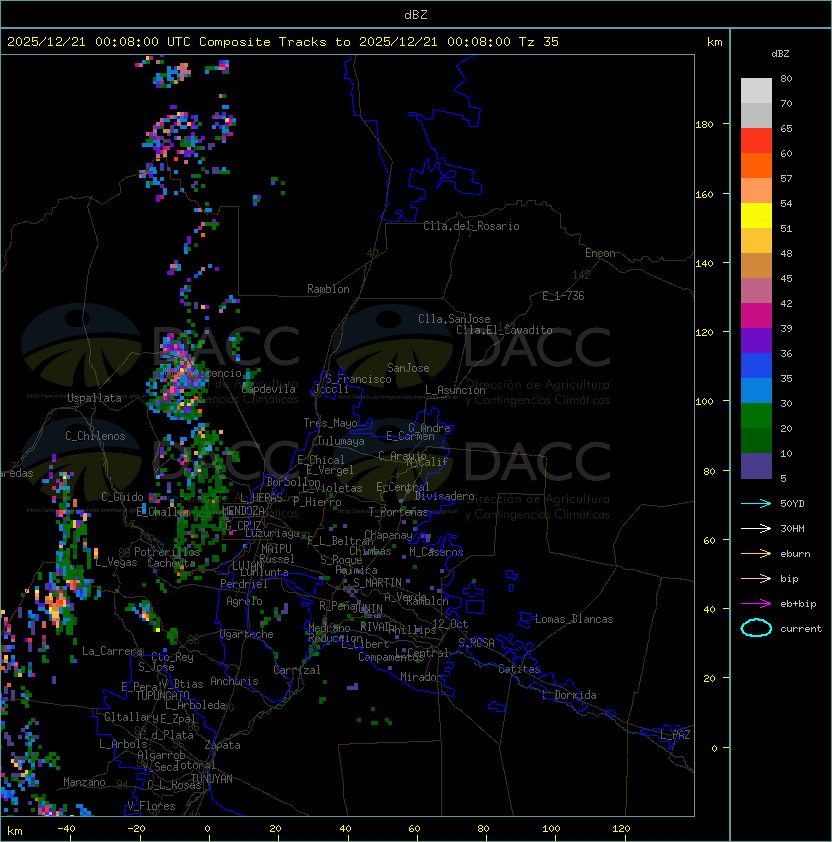Click the Tulumaya place label
Viewport: 832px width, 842px height.
pos(341,441)
